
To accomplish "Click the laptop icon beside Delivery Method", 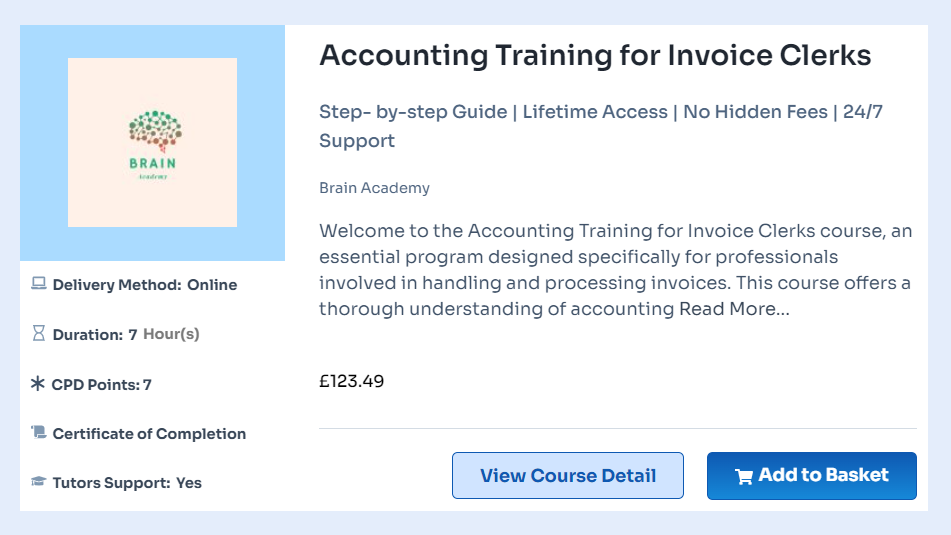I will [38, 284].
